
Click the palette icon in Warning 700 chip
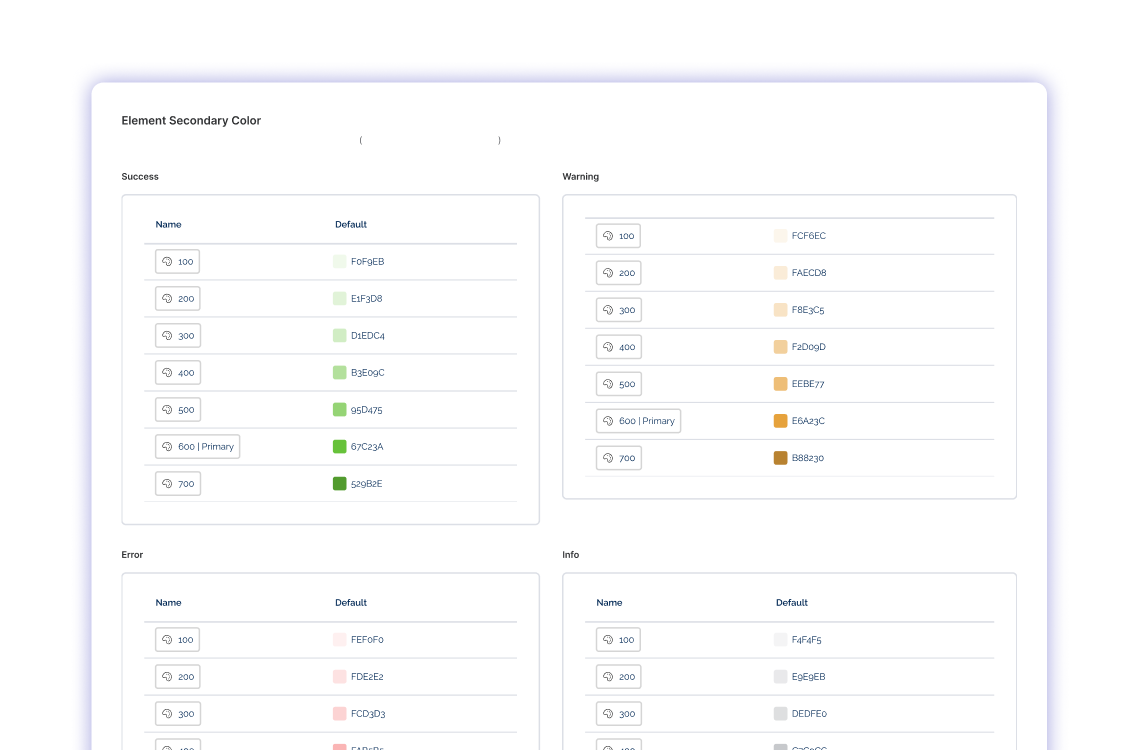tap(608, 459)
